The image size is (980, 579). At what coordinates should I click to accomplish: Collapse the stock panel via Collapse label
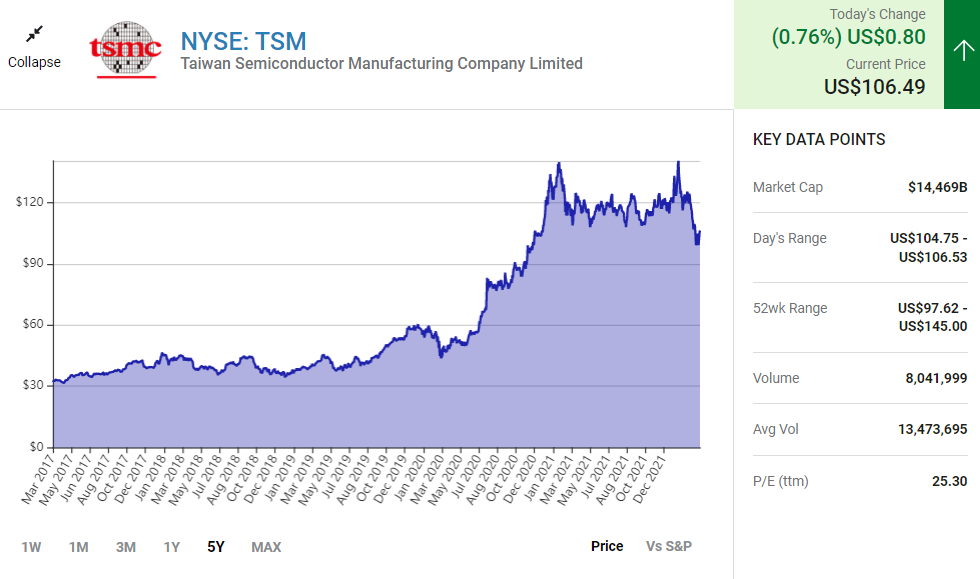pyautogui.click(x=35, y=62)
